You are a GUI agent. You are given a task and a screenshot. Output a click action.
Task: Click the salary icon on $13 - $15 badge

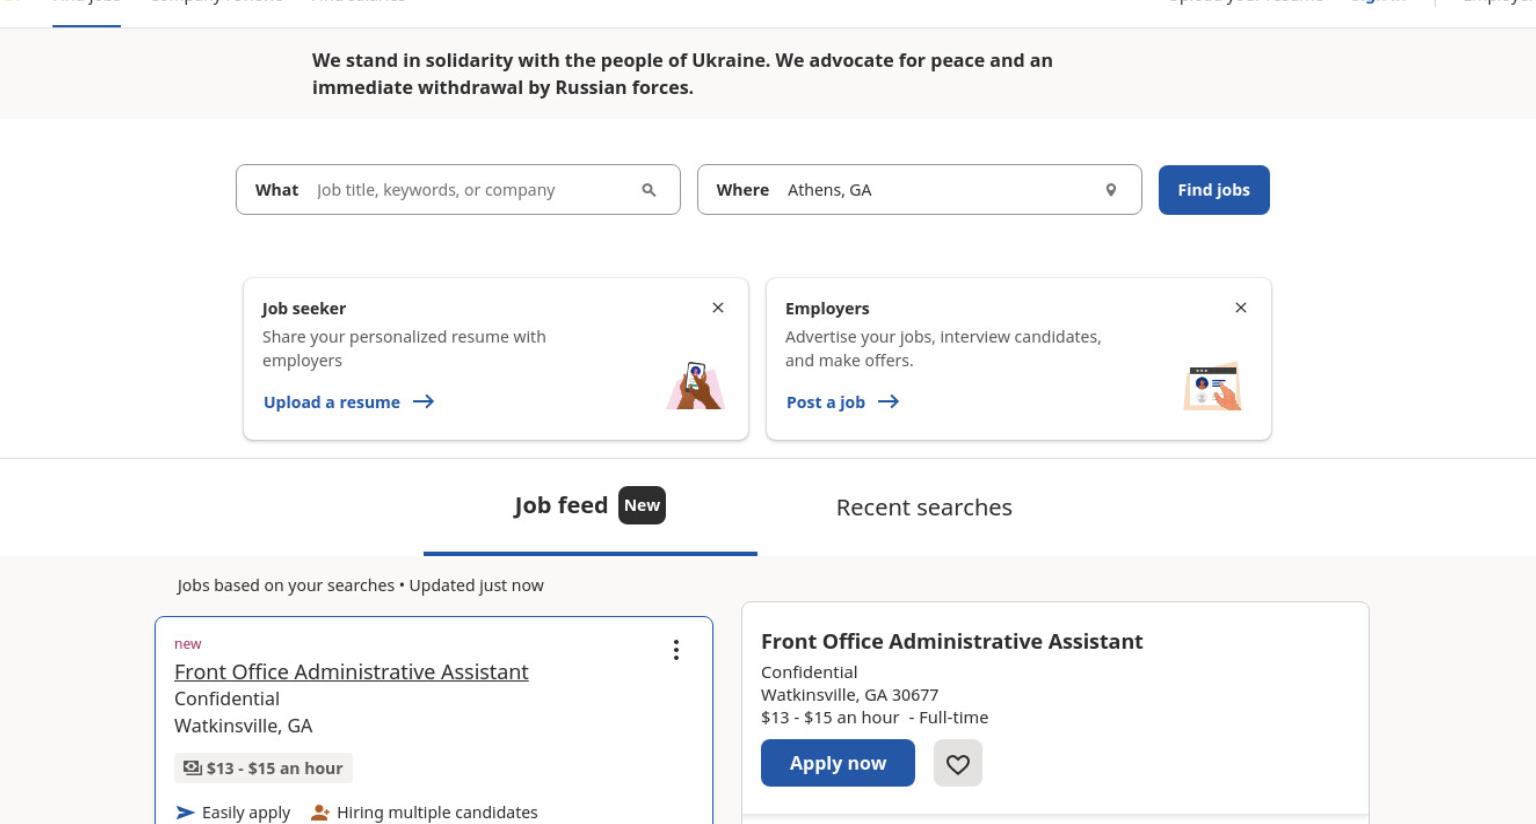(192, 768)
